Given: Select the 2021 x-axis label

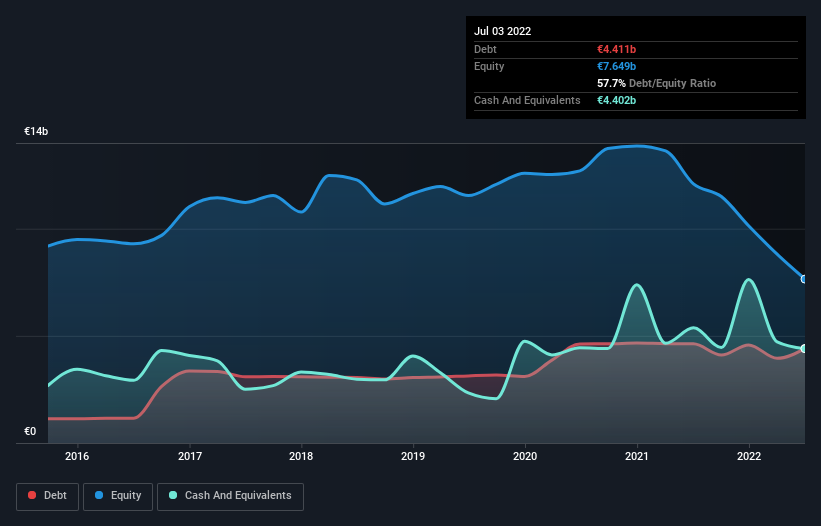Looking at the screenshot, I should point(637,456).
